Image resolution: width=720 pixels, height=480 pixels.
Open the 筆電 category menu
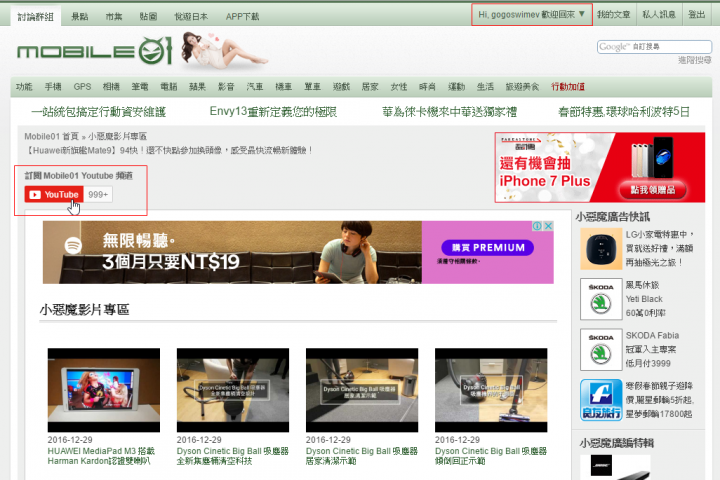click(140, 87)
